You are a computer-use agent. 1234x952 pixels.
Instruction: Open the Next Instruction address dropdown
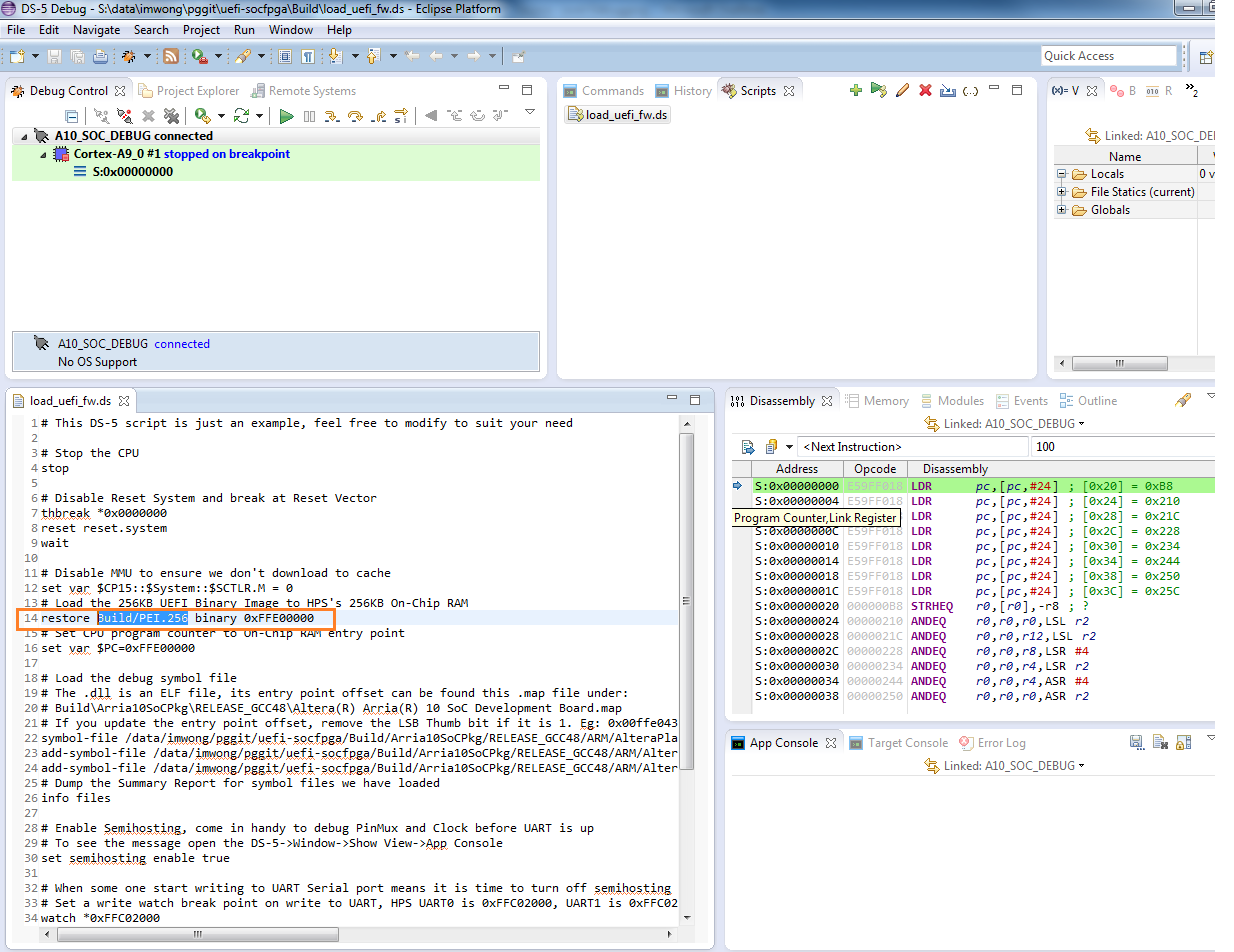(788, 447)
